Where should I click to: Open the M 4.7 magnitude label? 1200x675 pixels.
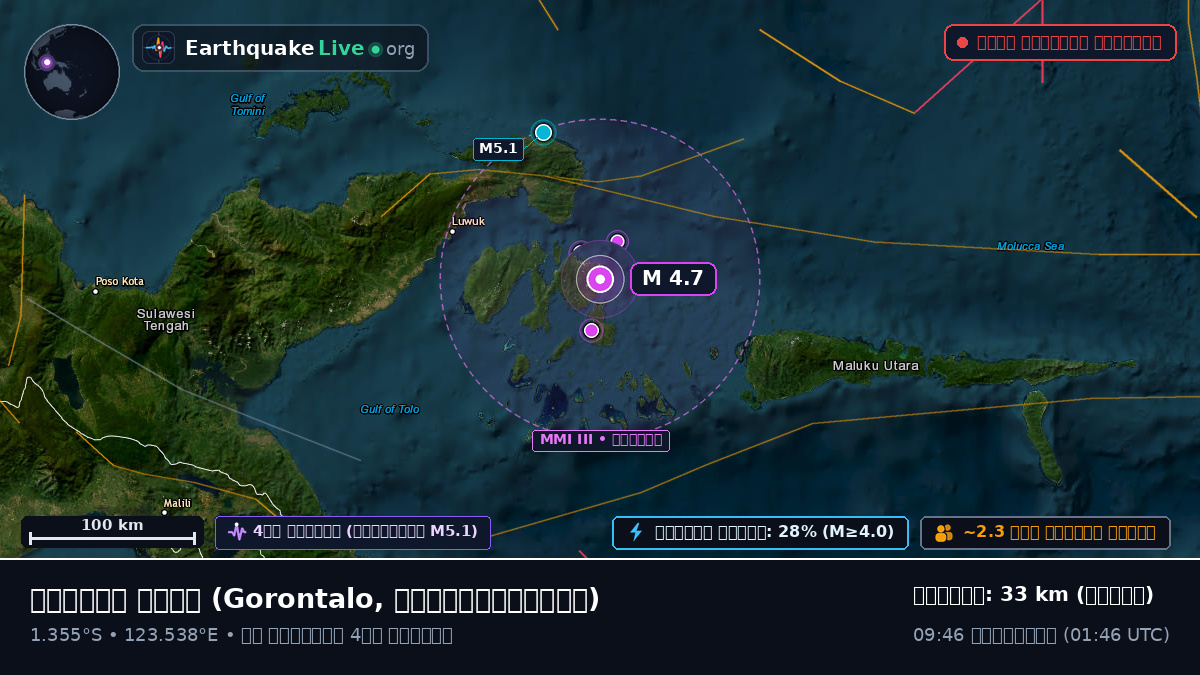pyautogui.click(x=673, y=279)
